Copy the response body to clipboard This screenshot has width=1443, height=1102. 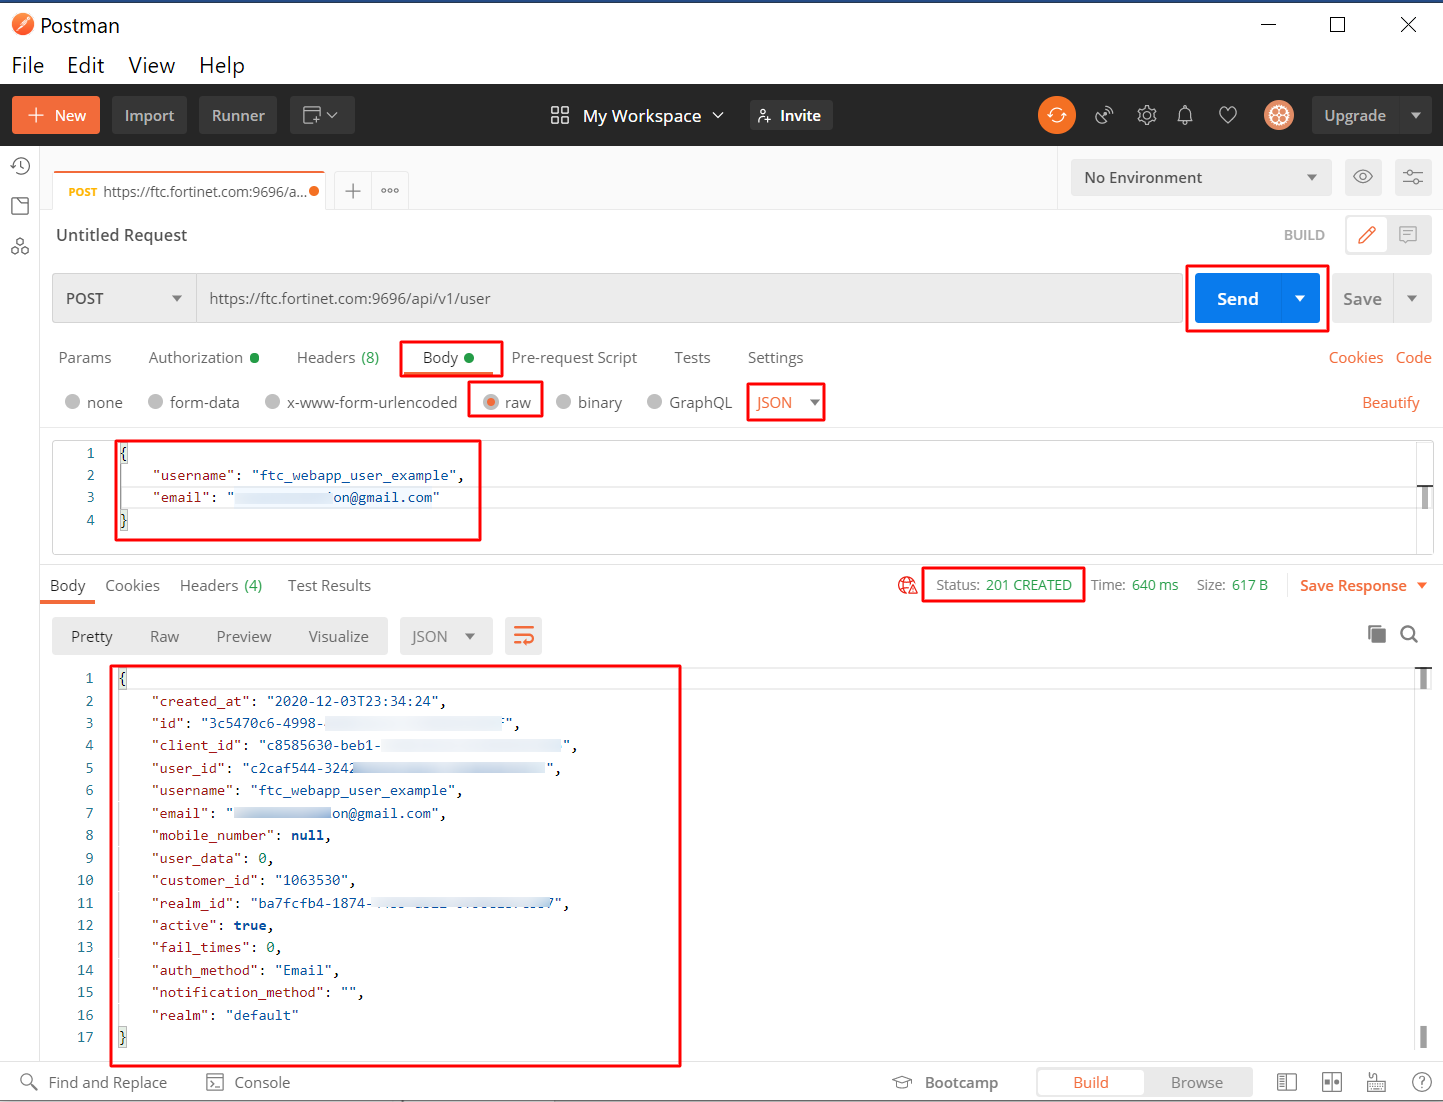1376,634
